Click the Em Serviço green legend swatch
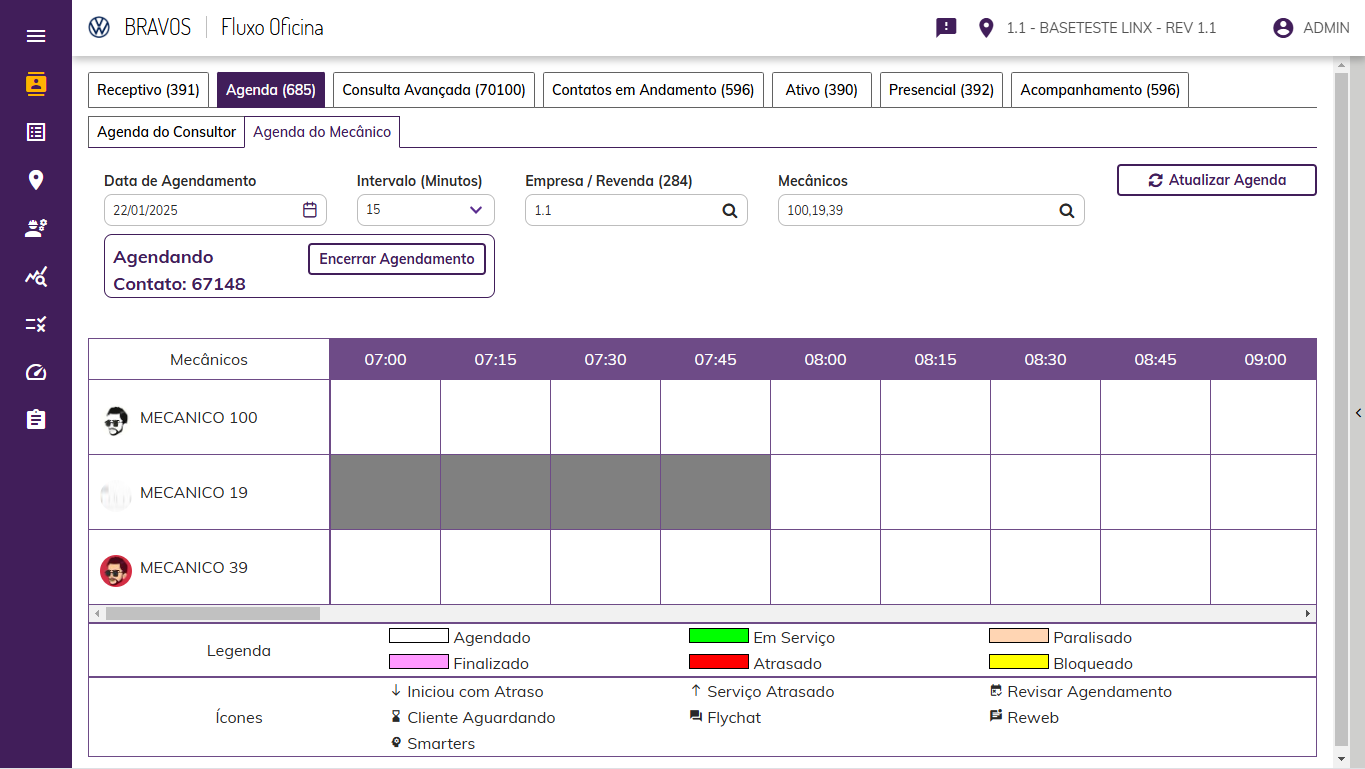The width and height of the screenshot is (1365, 769). point(719,636)
